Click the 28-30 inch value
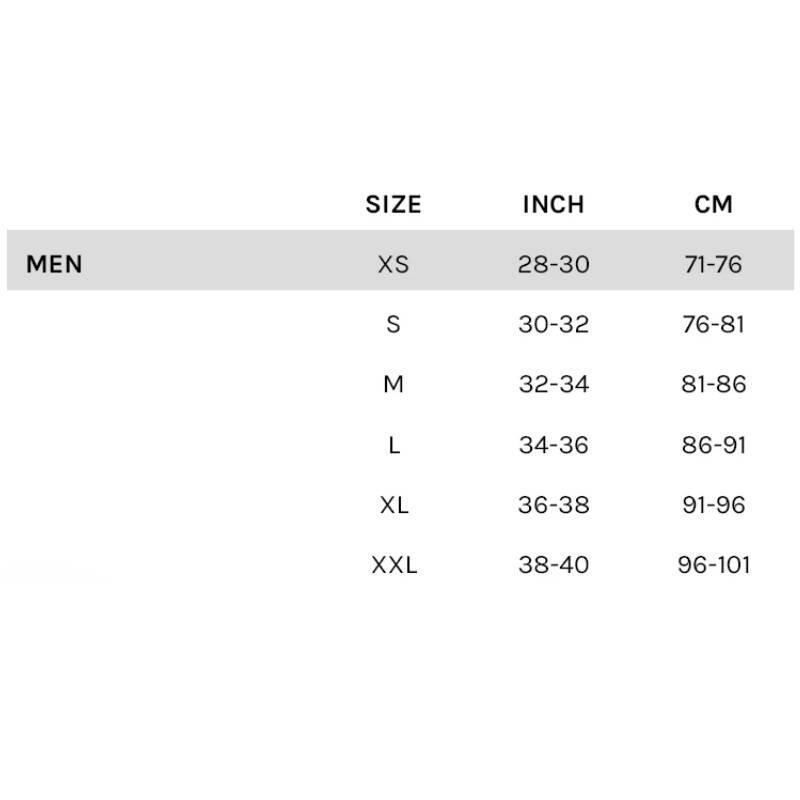The height and width of the screenshot is (800, 800). click(554, 264)
